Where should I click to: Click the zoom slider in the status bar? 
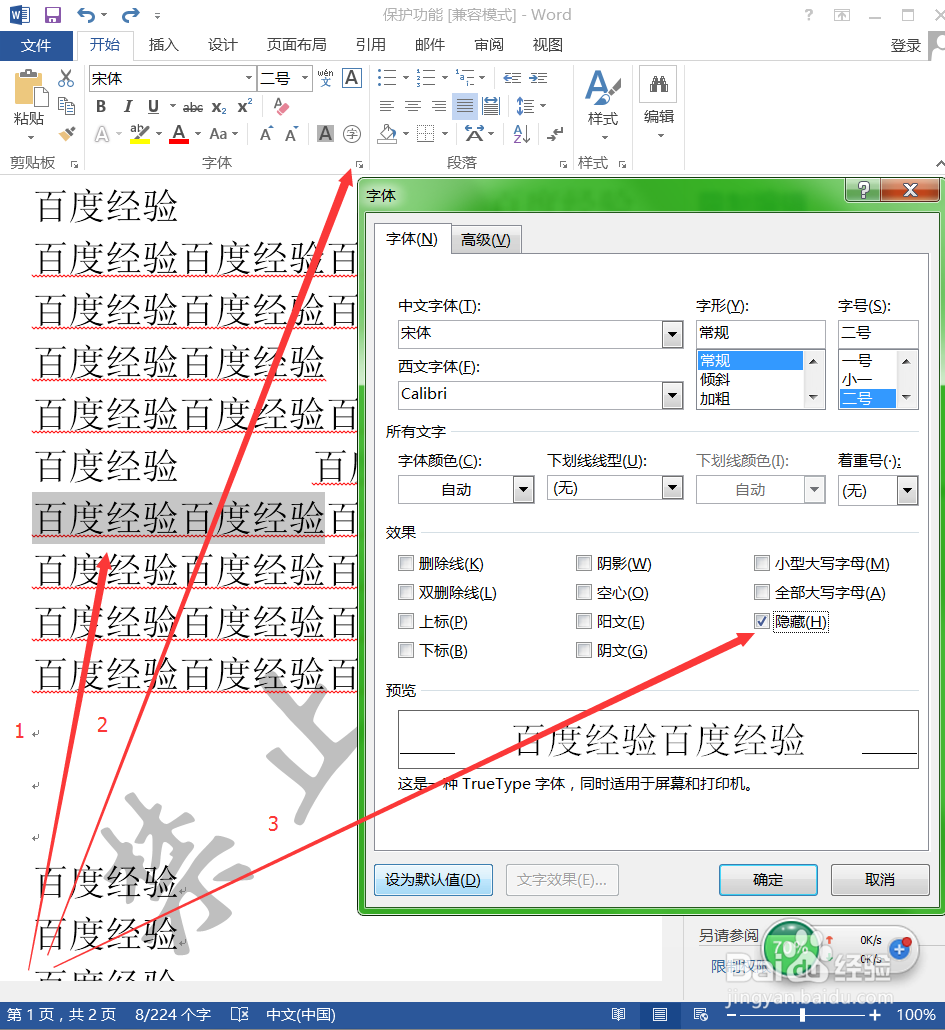tap(800, 1014)
